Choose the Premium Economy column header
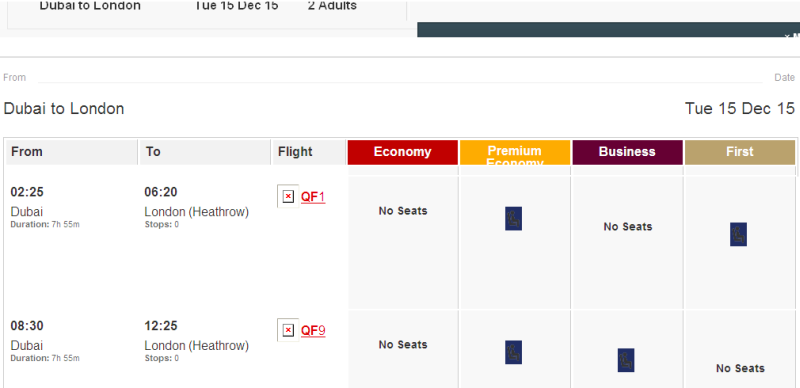Viewport: 800px width, 388px height. pyautogui.click(x=515, y=152)
